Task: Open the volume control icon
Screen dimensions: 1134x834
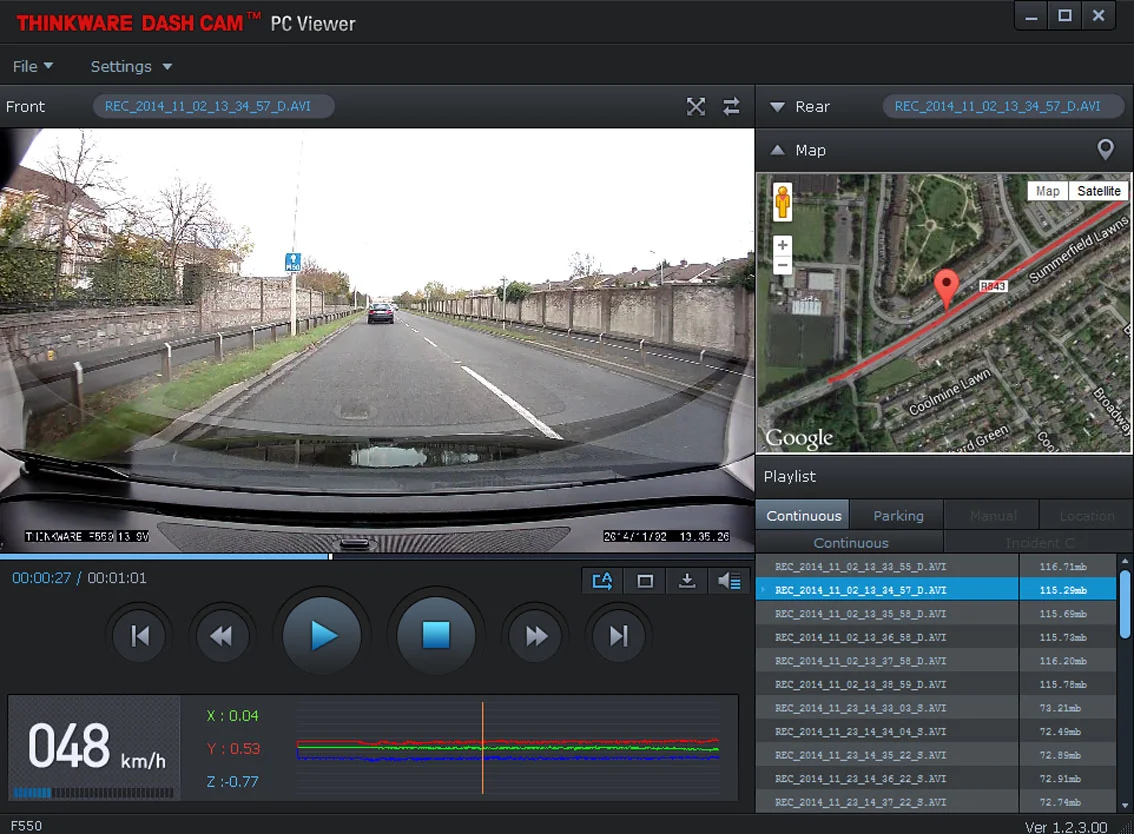Action: pos(729,581)
